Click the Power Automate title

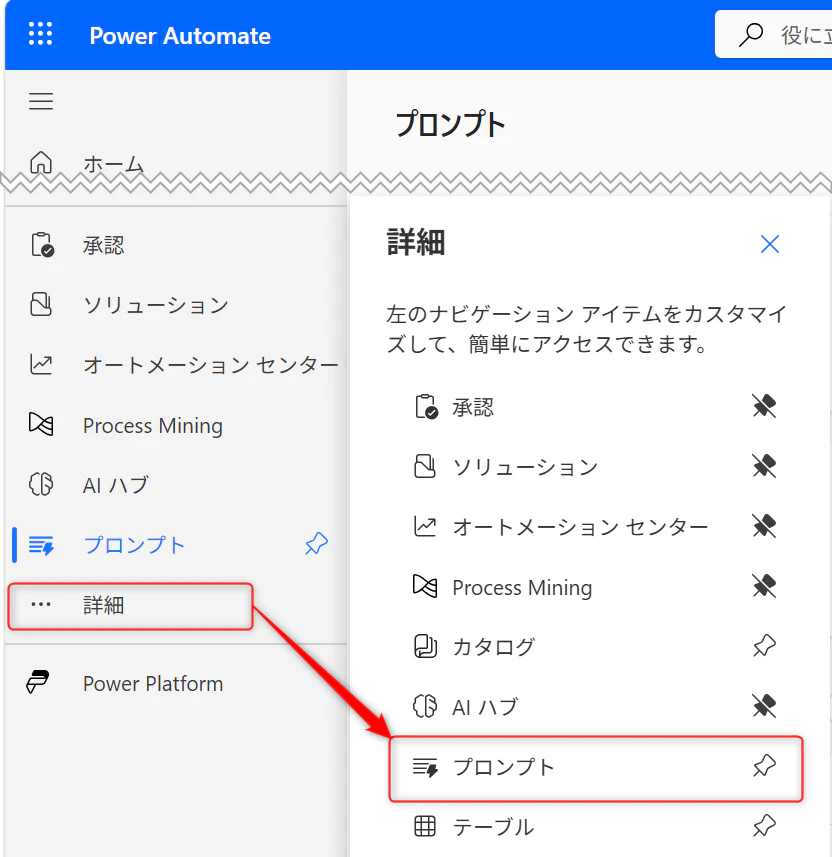[180, 36]
